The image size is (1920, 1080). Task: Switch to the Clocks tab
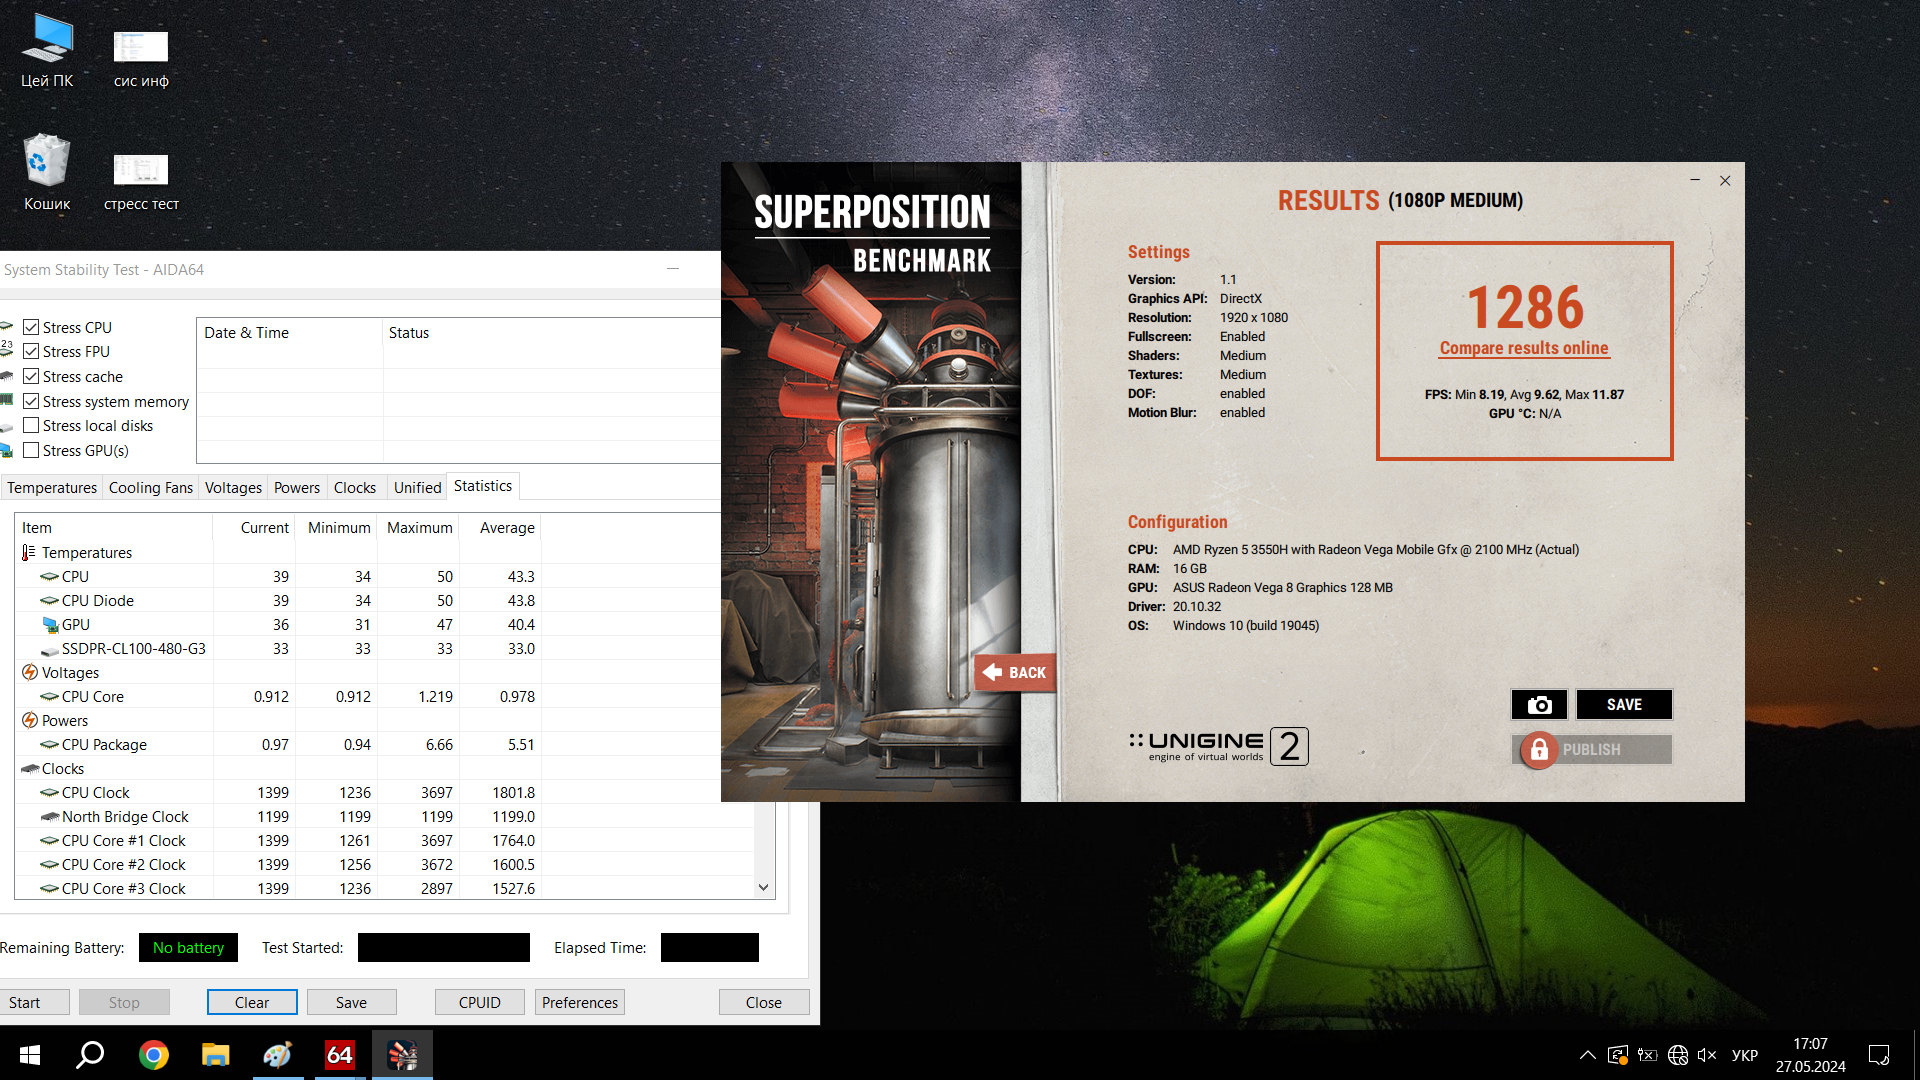[x=354, y=487]
